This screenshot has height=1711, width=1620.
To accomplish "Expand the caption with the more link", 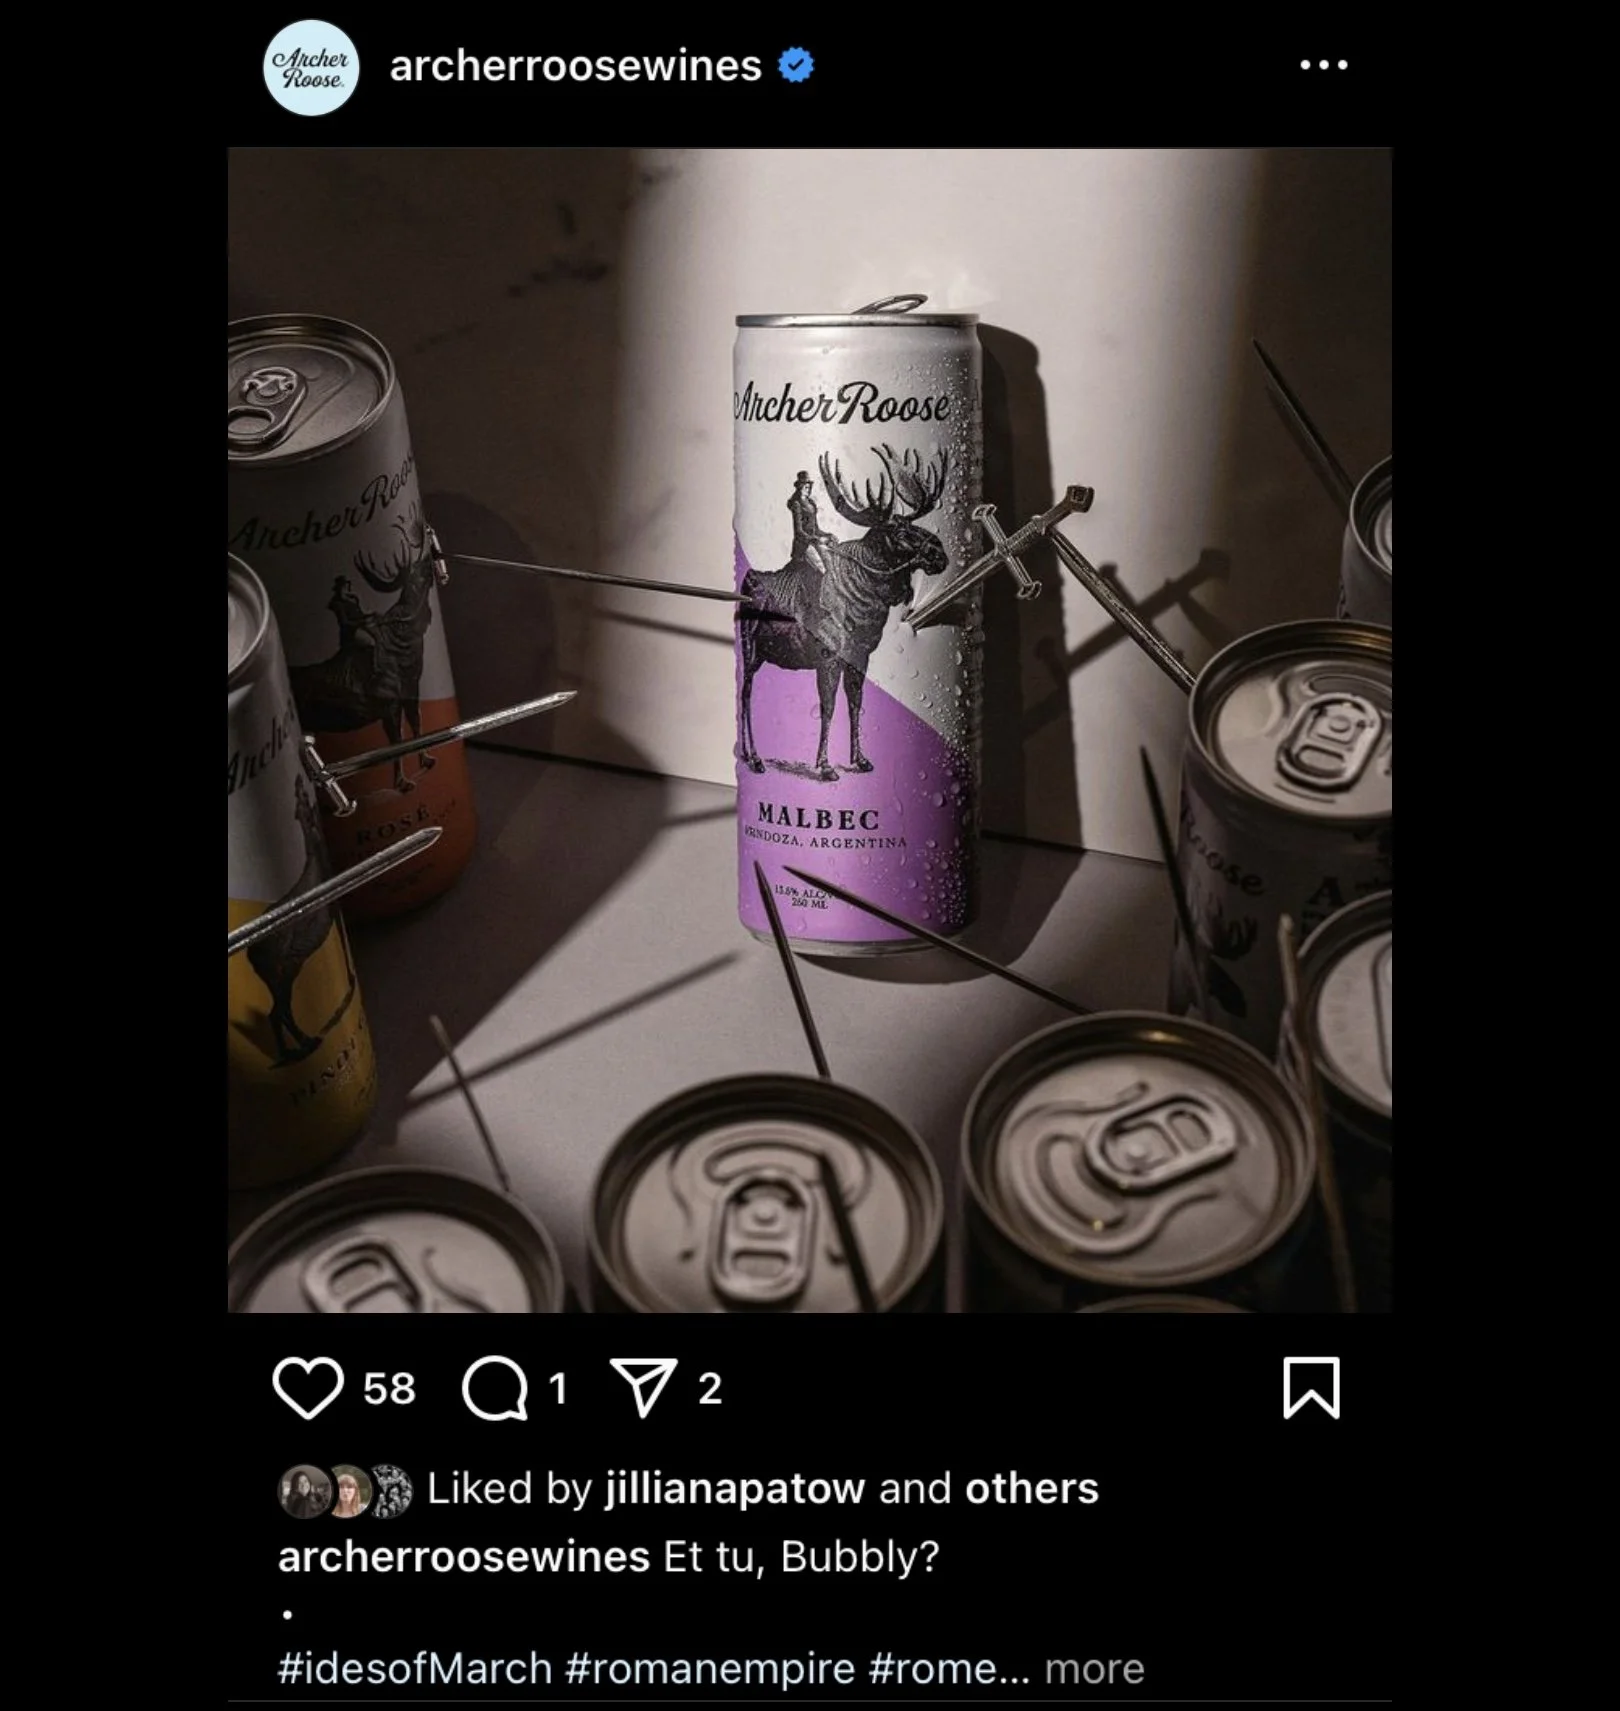I will (x=1094, y=1668).
